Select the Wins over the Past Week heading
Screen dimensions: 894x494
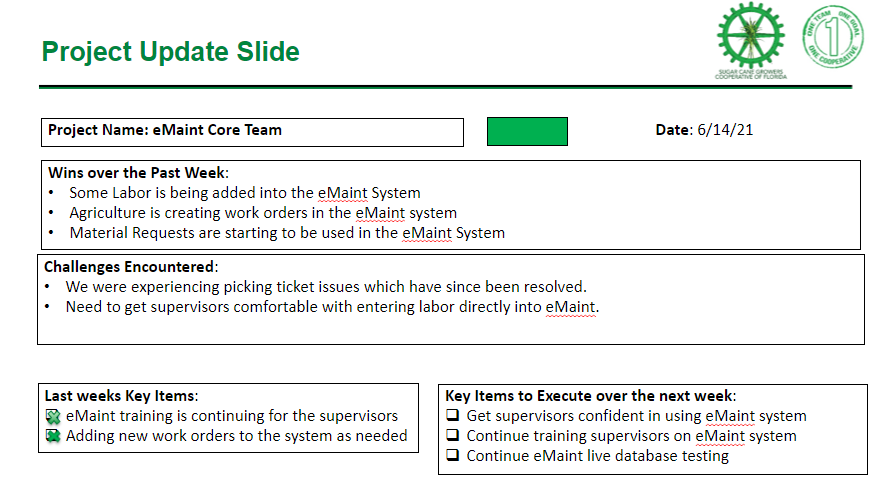(x=139, y=173)
